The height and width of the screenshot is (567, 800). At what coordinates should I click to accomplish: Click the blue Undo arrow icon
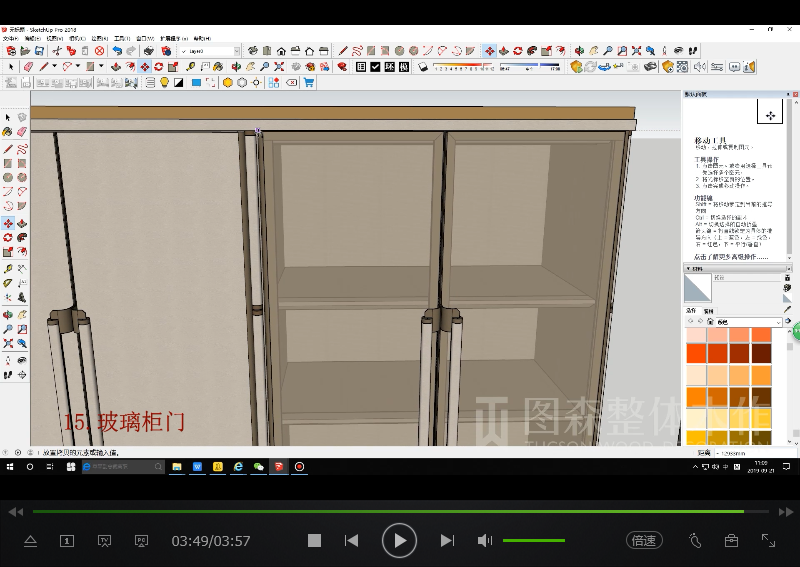click(117, 50)
